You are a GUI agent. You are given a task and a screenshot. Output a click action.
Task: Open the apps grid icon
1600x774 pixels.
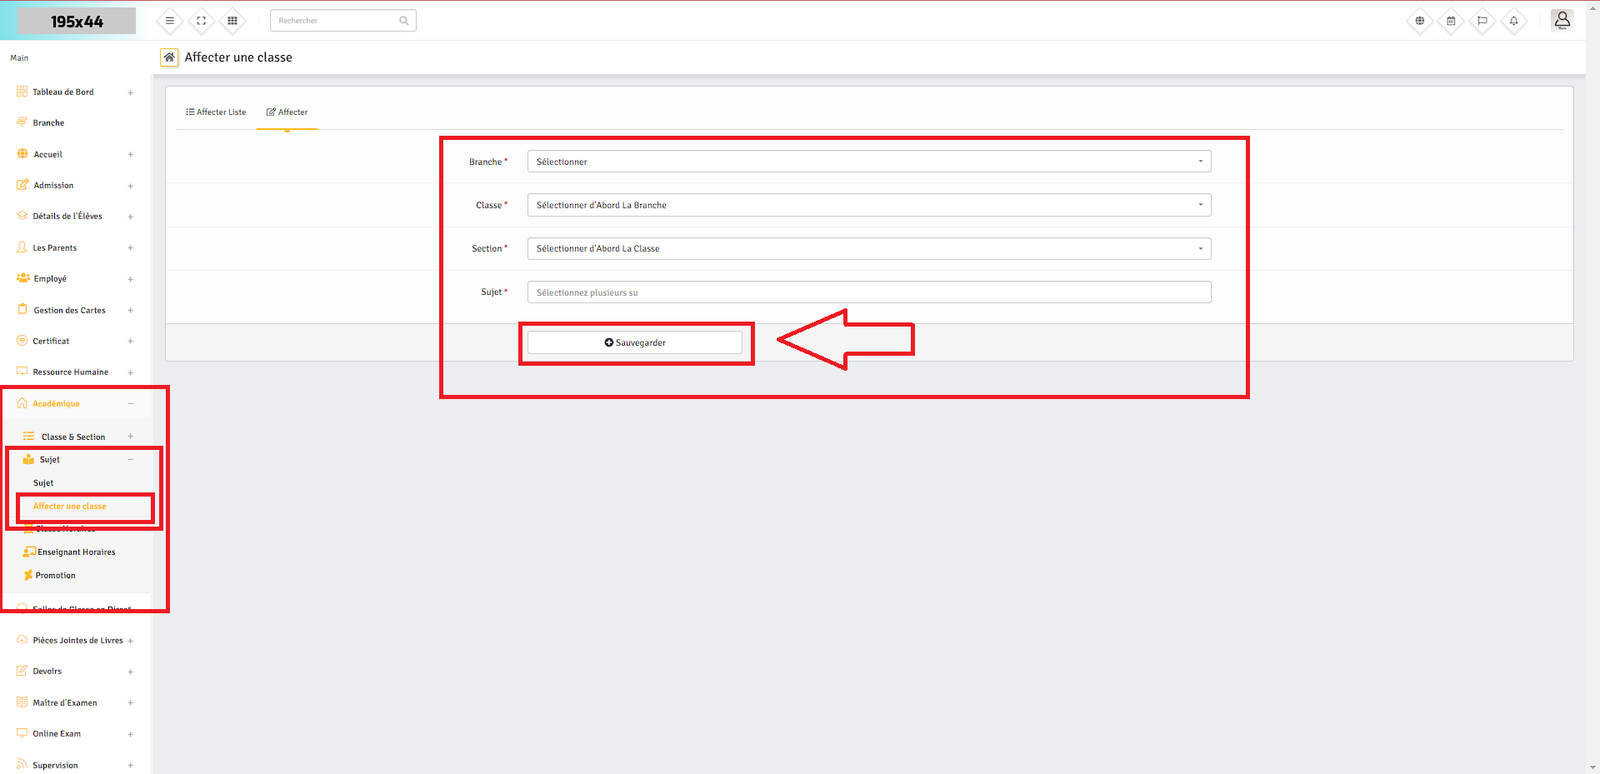232,21
